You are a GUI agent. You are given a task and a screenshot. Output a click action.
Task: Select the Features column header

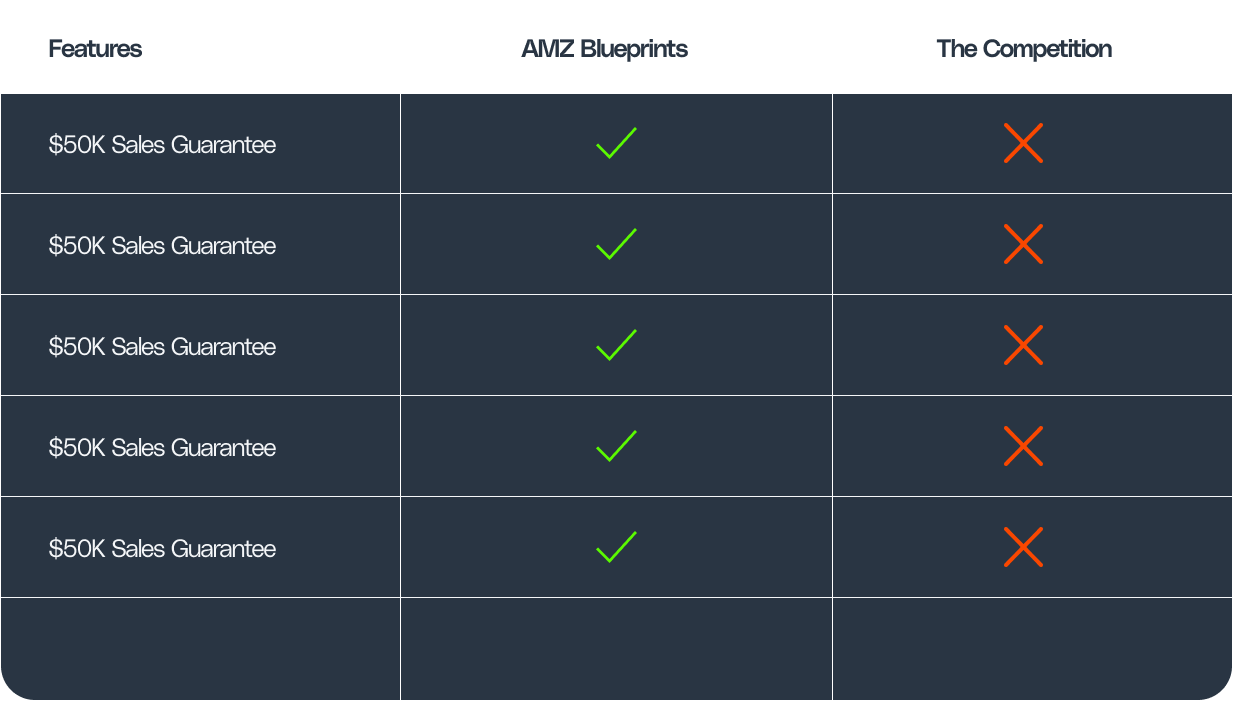pos(95,49)
